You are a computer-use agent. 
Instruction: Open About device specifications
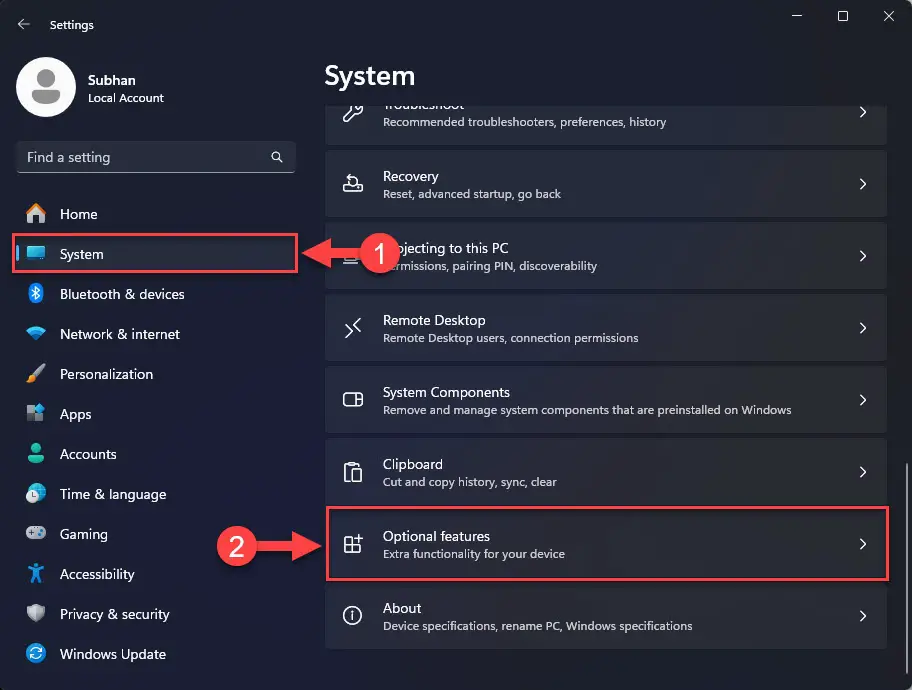click(x=606, y=616)
